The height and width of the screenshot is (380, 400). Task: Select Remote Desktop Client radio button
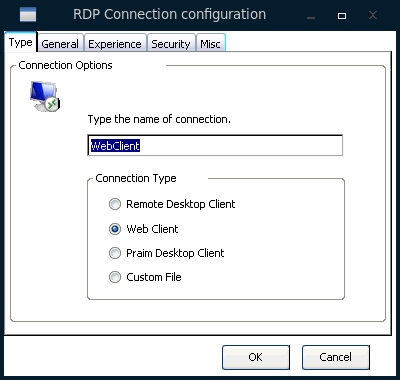click(x=115, y=204)
